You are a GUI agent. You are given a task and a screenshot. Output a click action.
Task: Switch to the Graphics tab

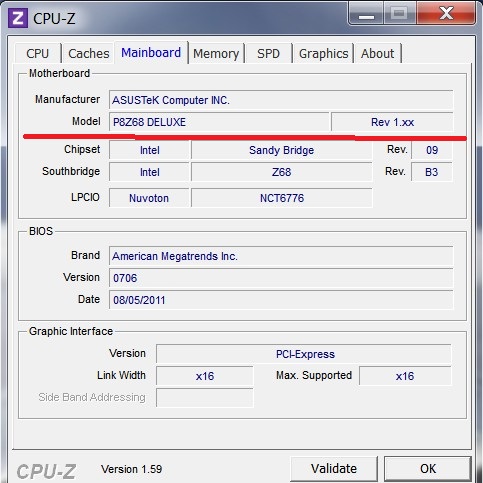pyautogui.click(x=323, y=53)
